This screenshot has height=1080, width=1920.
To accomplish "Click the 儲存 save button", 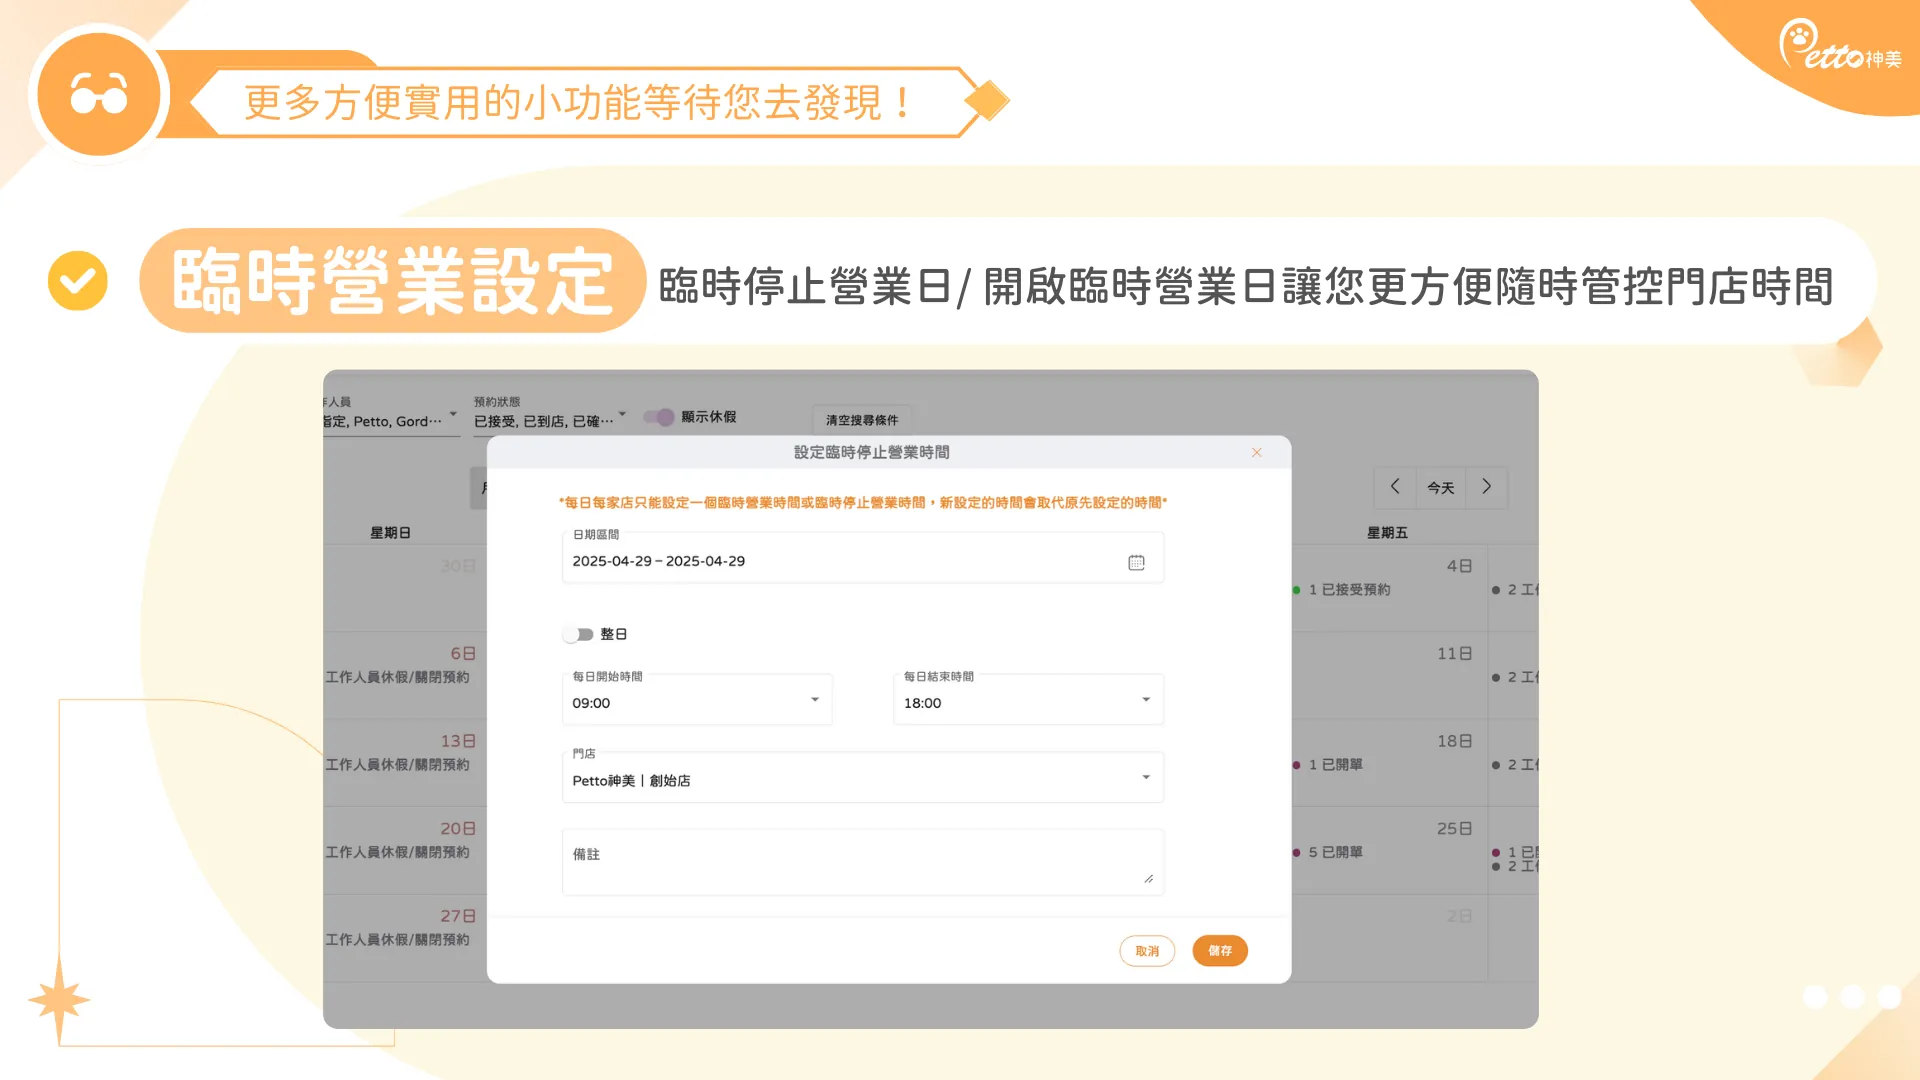I will click(x=1220, y=951).
